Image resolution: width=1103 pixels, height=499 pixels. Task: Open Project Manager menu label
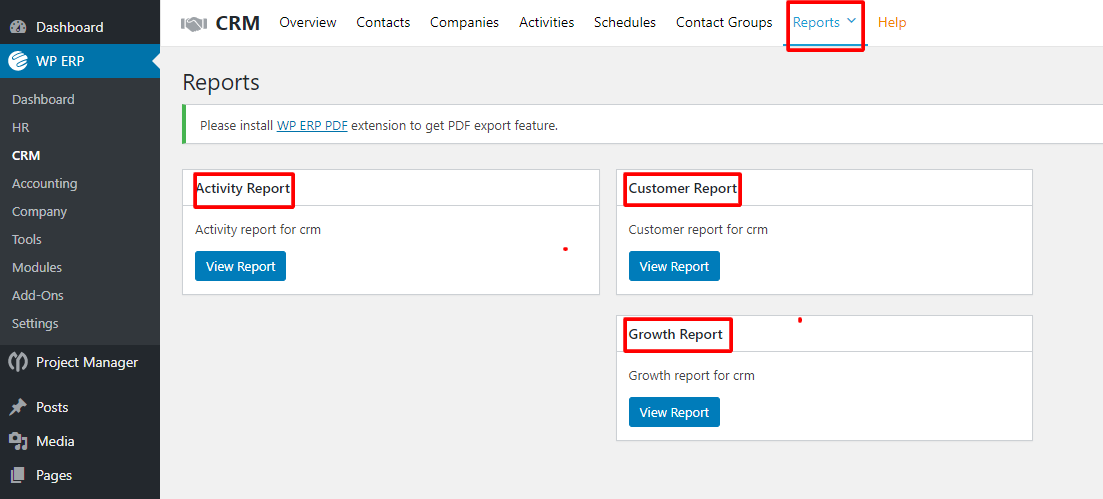87,362
